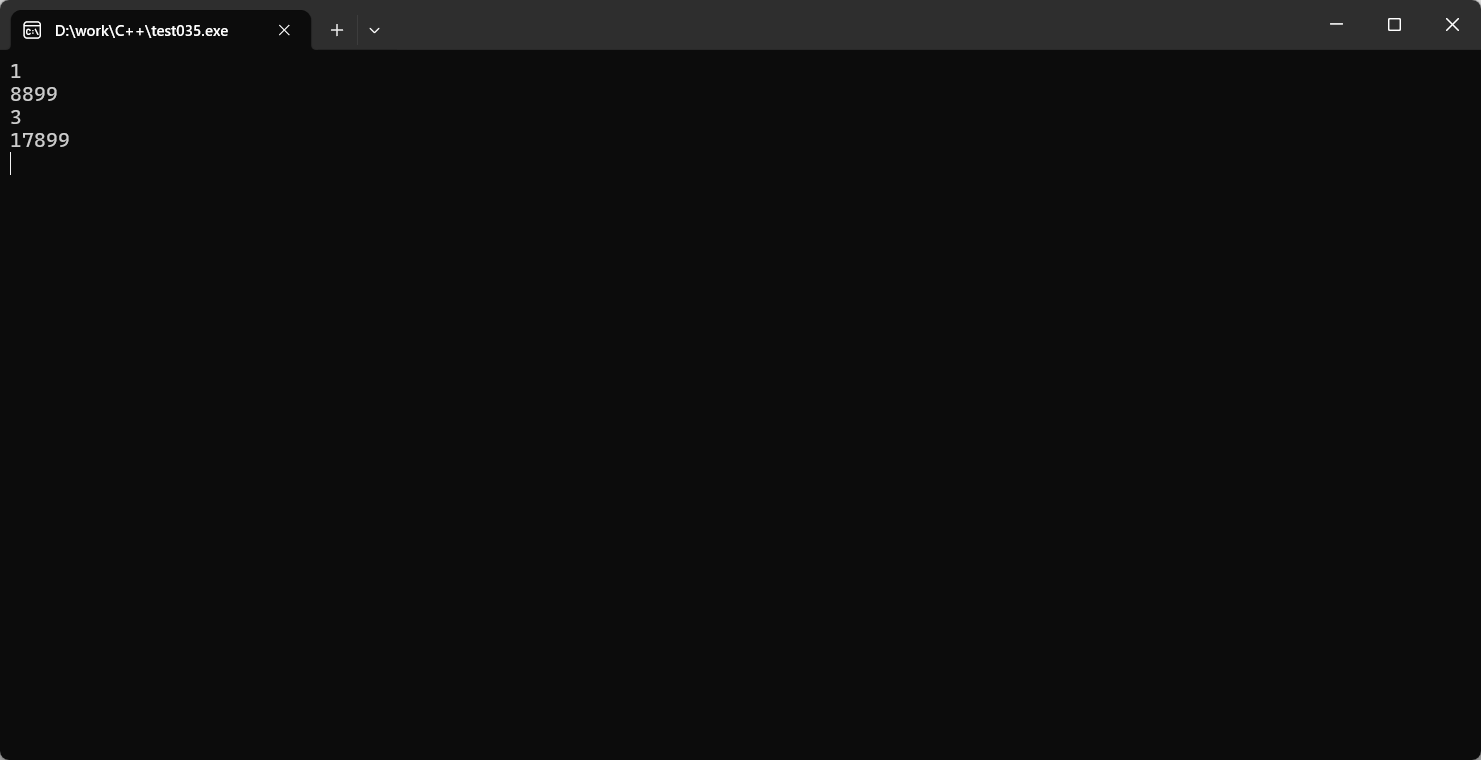Click the output line showing 17899

[x=40, y=140]
